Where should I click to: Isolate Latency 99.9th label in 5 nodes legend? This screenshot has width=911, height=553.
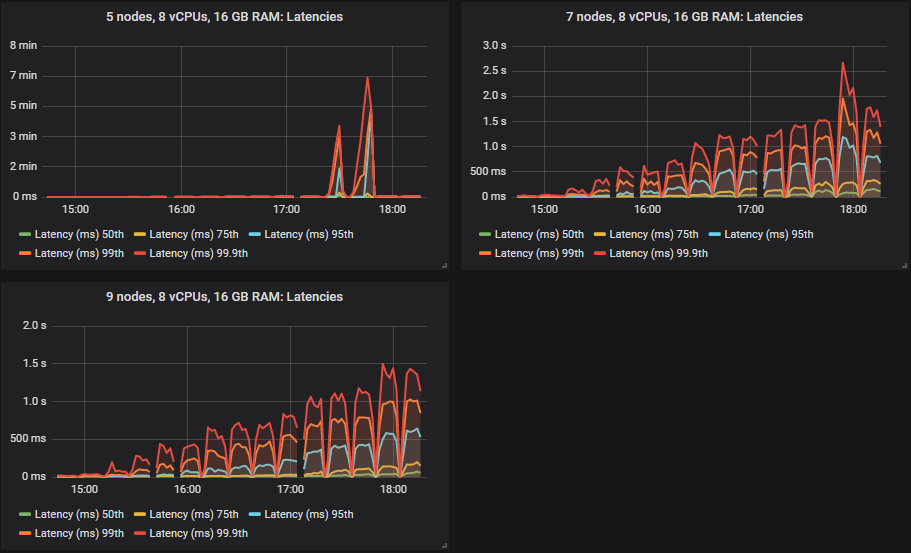(x=198, y=253)
